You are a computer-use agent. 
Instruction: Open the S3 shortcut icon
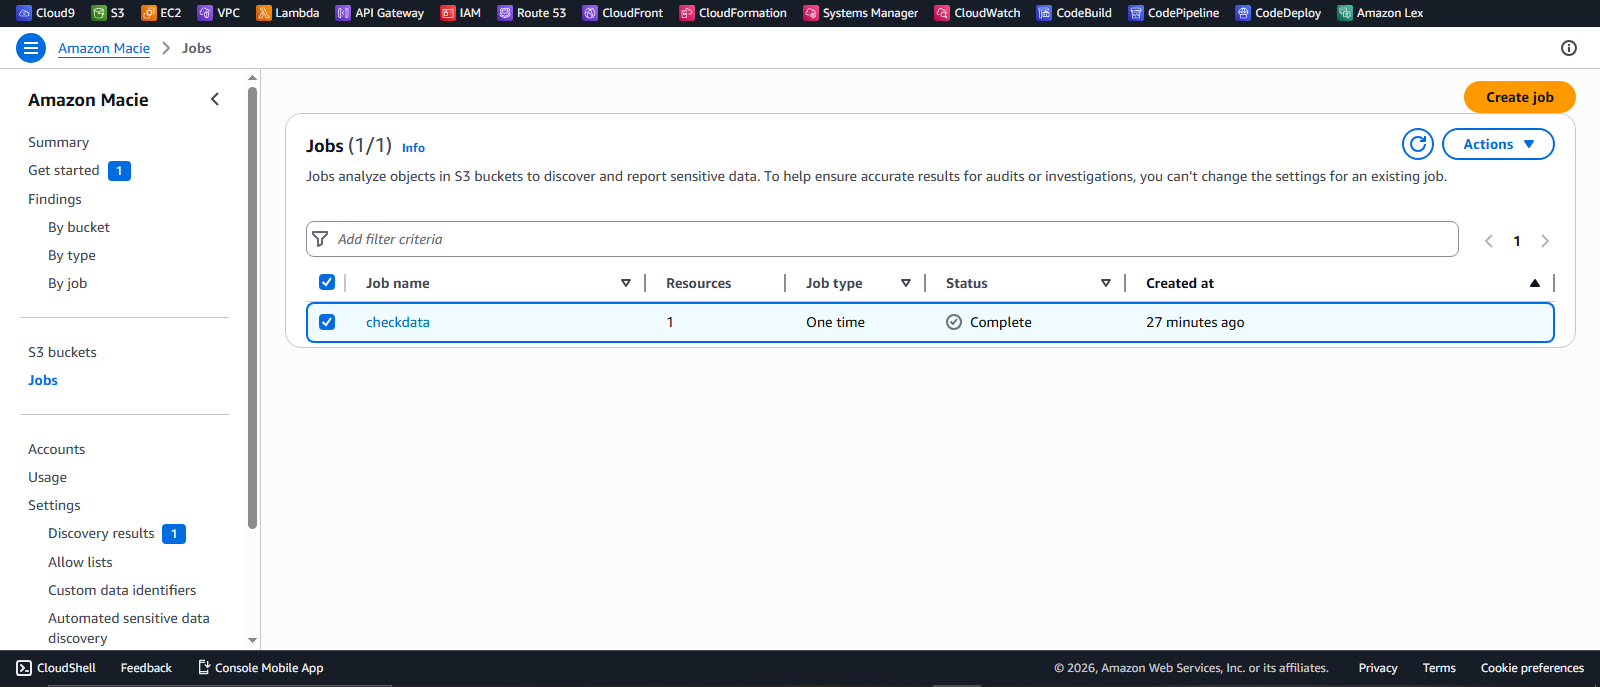click(x=99, y=13)
